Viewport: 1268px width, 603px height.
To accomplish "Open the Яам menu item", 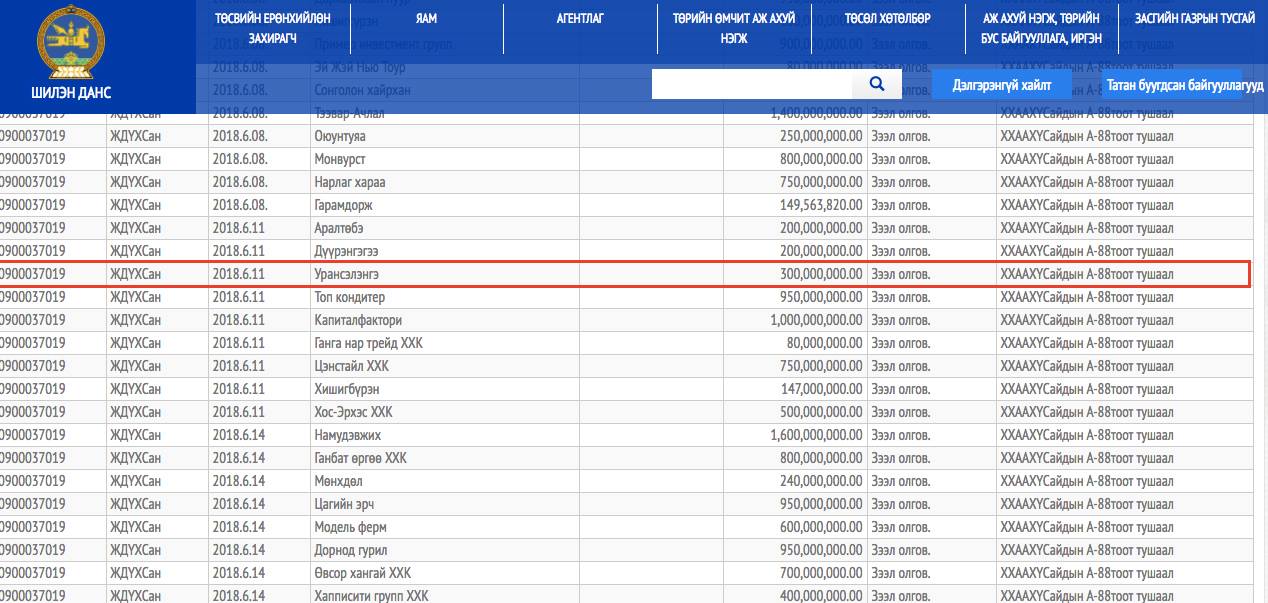I will coord(427,18).
